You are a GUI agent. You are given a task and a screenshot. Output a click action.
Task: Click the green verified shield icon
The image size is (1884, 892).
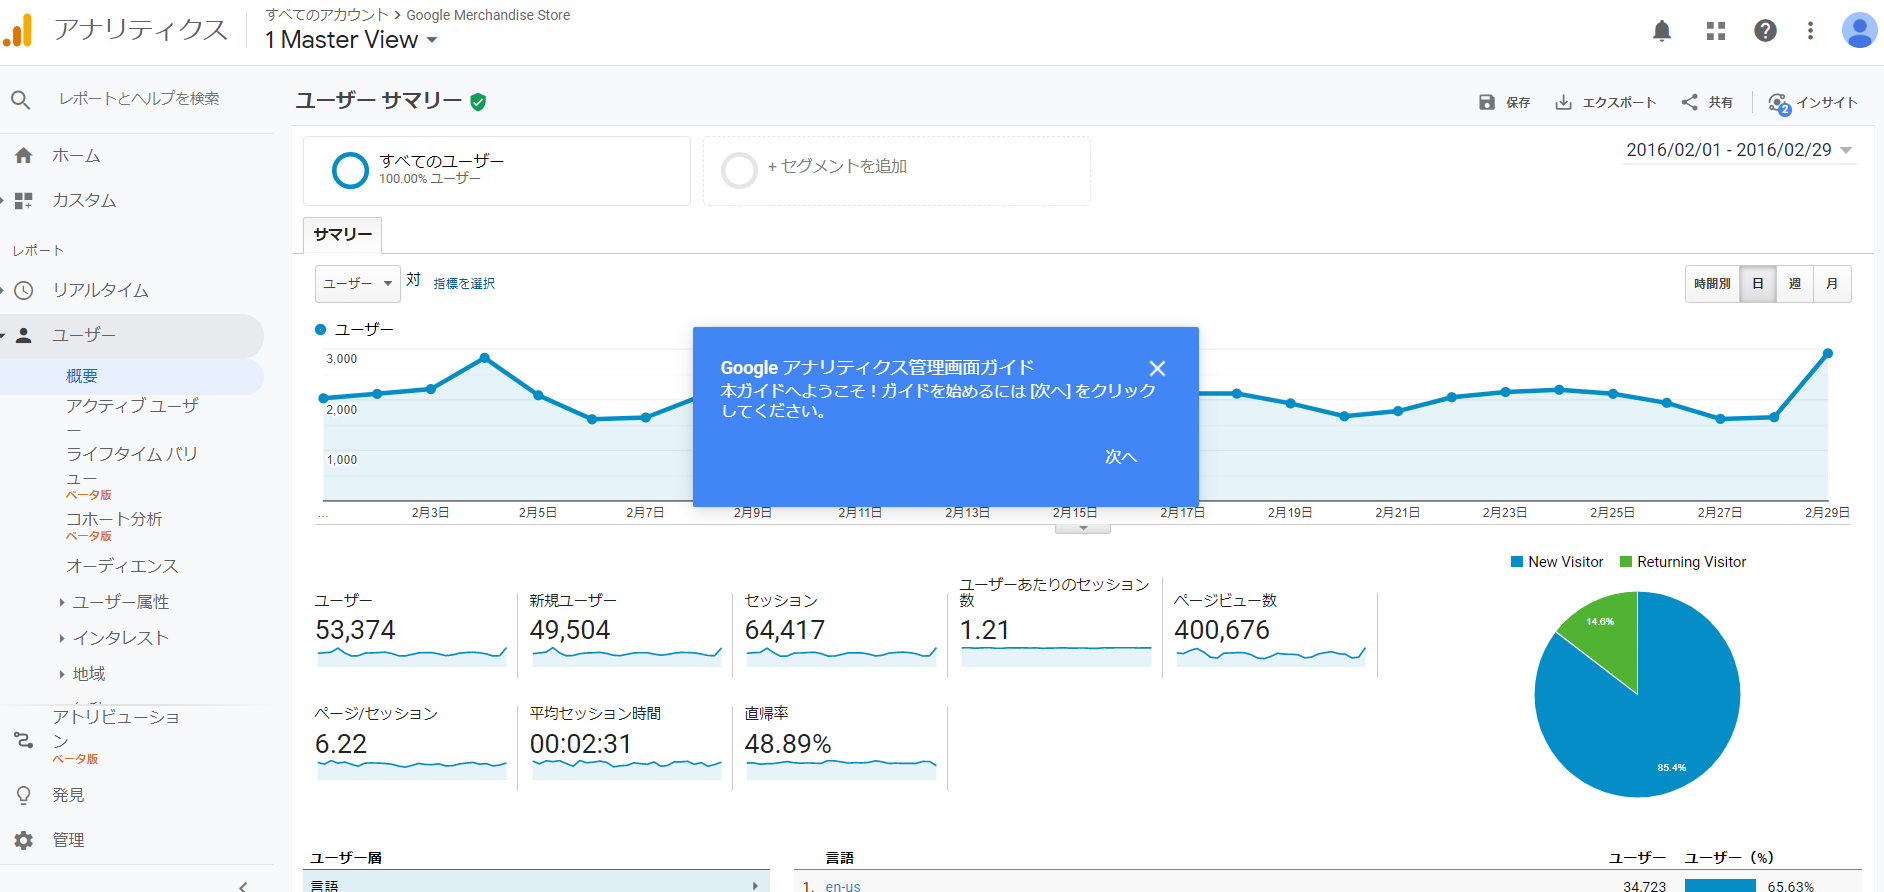pos(478,102)
